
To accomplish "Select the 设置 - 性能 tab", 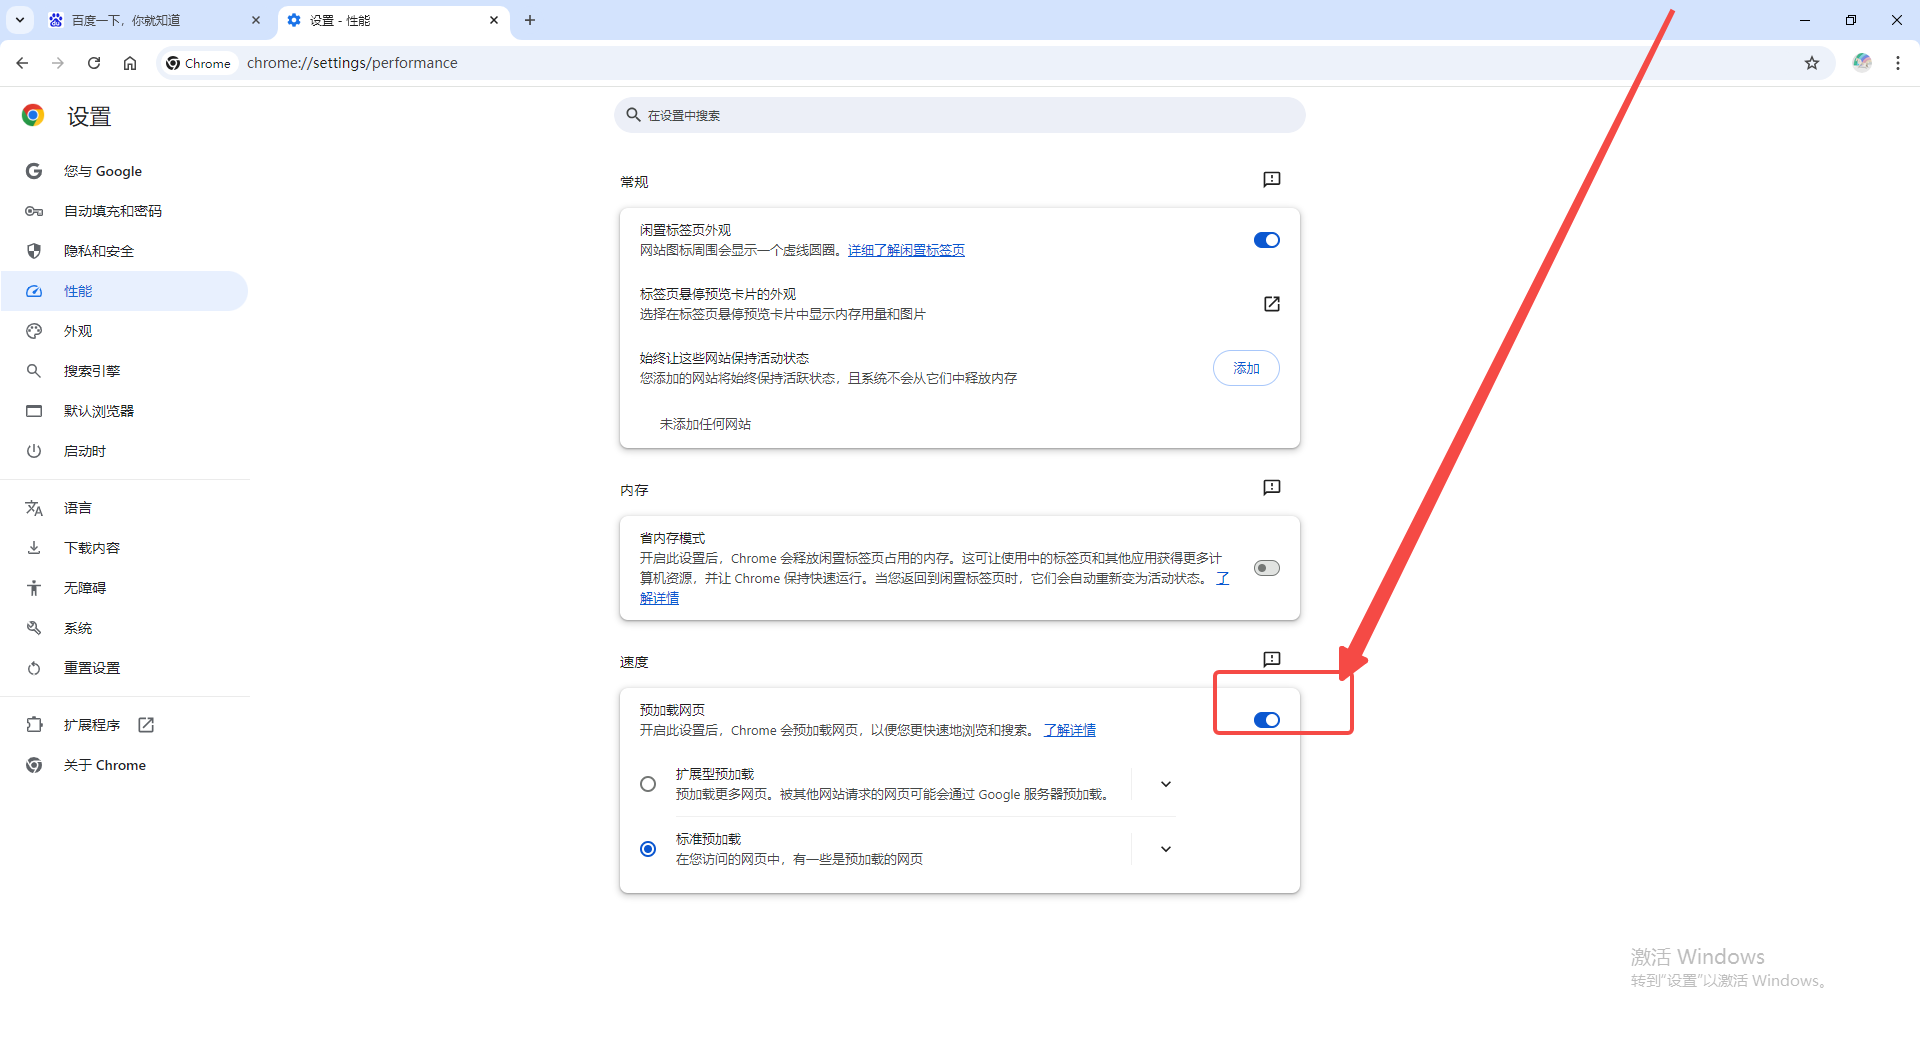I will pyautogui.click(x=393, y=20).
